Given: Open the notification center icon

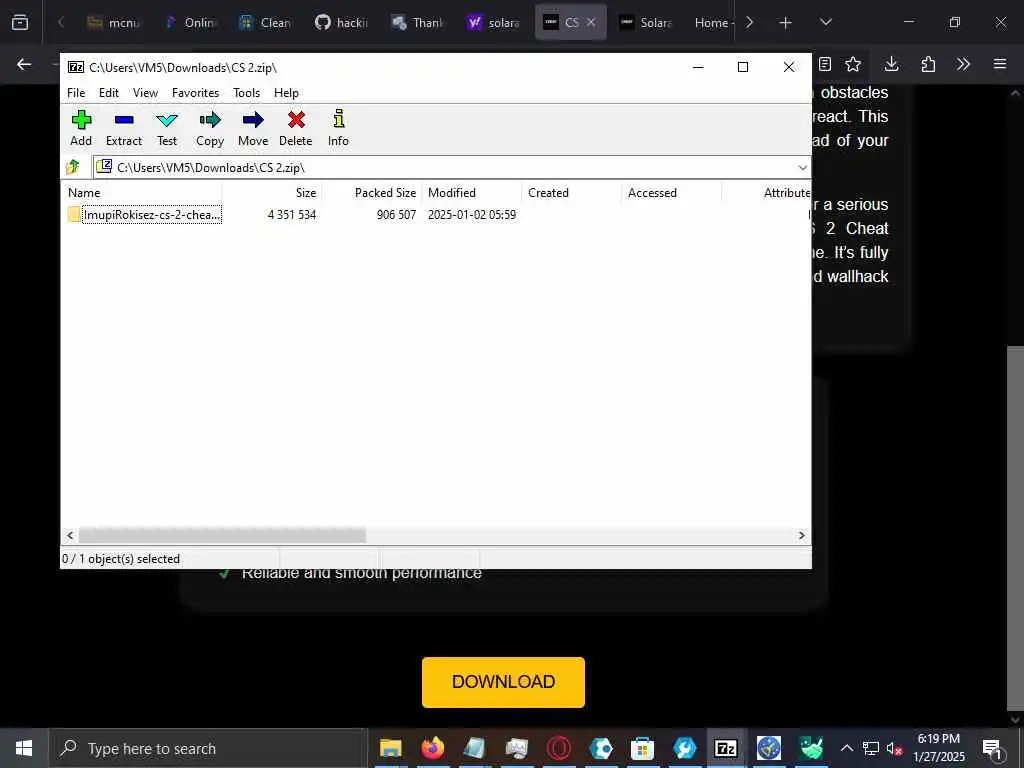Looking at the screenshot, I should 993,748.
